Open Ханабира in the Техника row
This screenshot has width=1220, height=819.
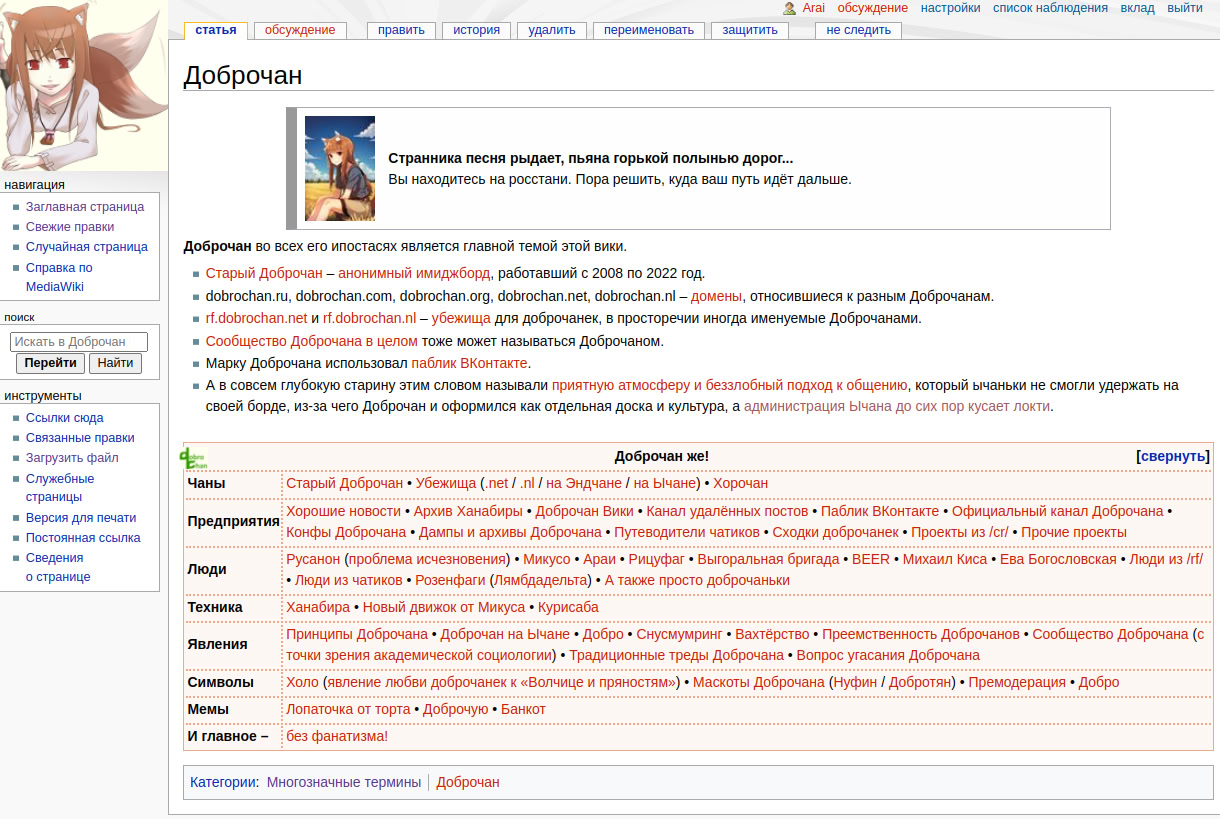[x=318, y=607]
